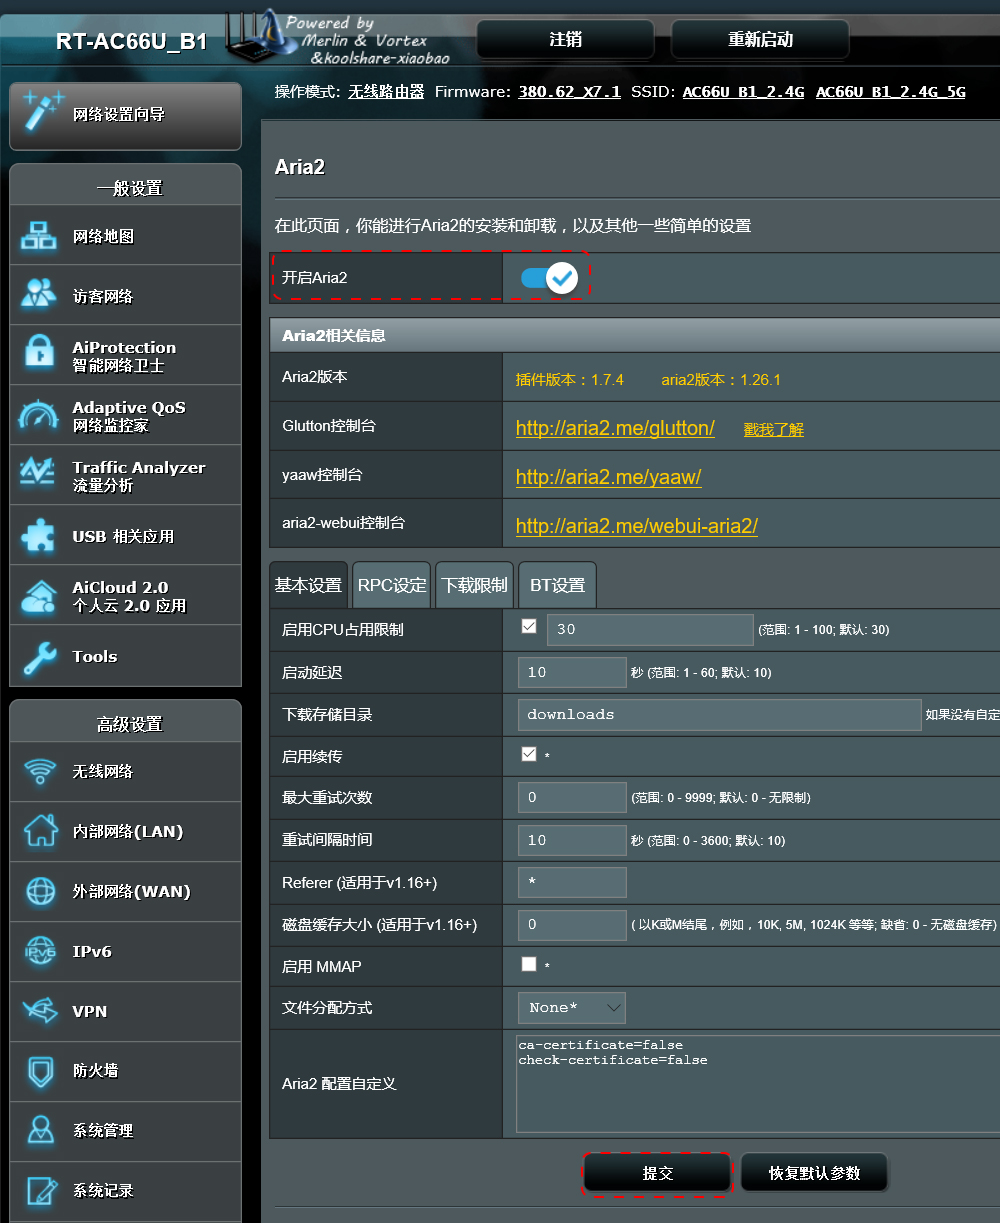Switch to the BT设置 tab
Screen dimensions: 1000x1223
(x=557, y=585)
